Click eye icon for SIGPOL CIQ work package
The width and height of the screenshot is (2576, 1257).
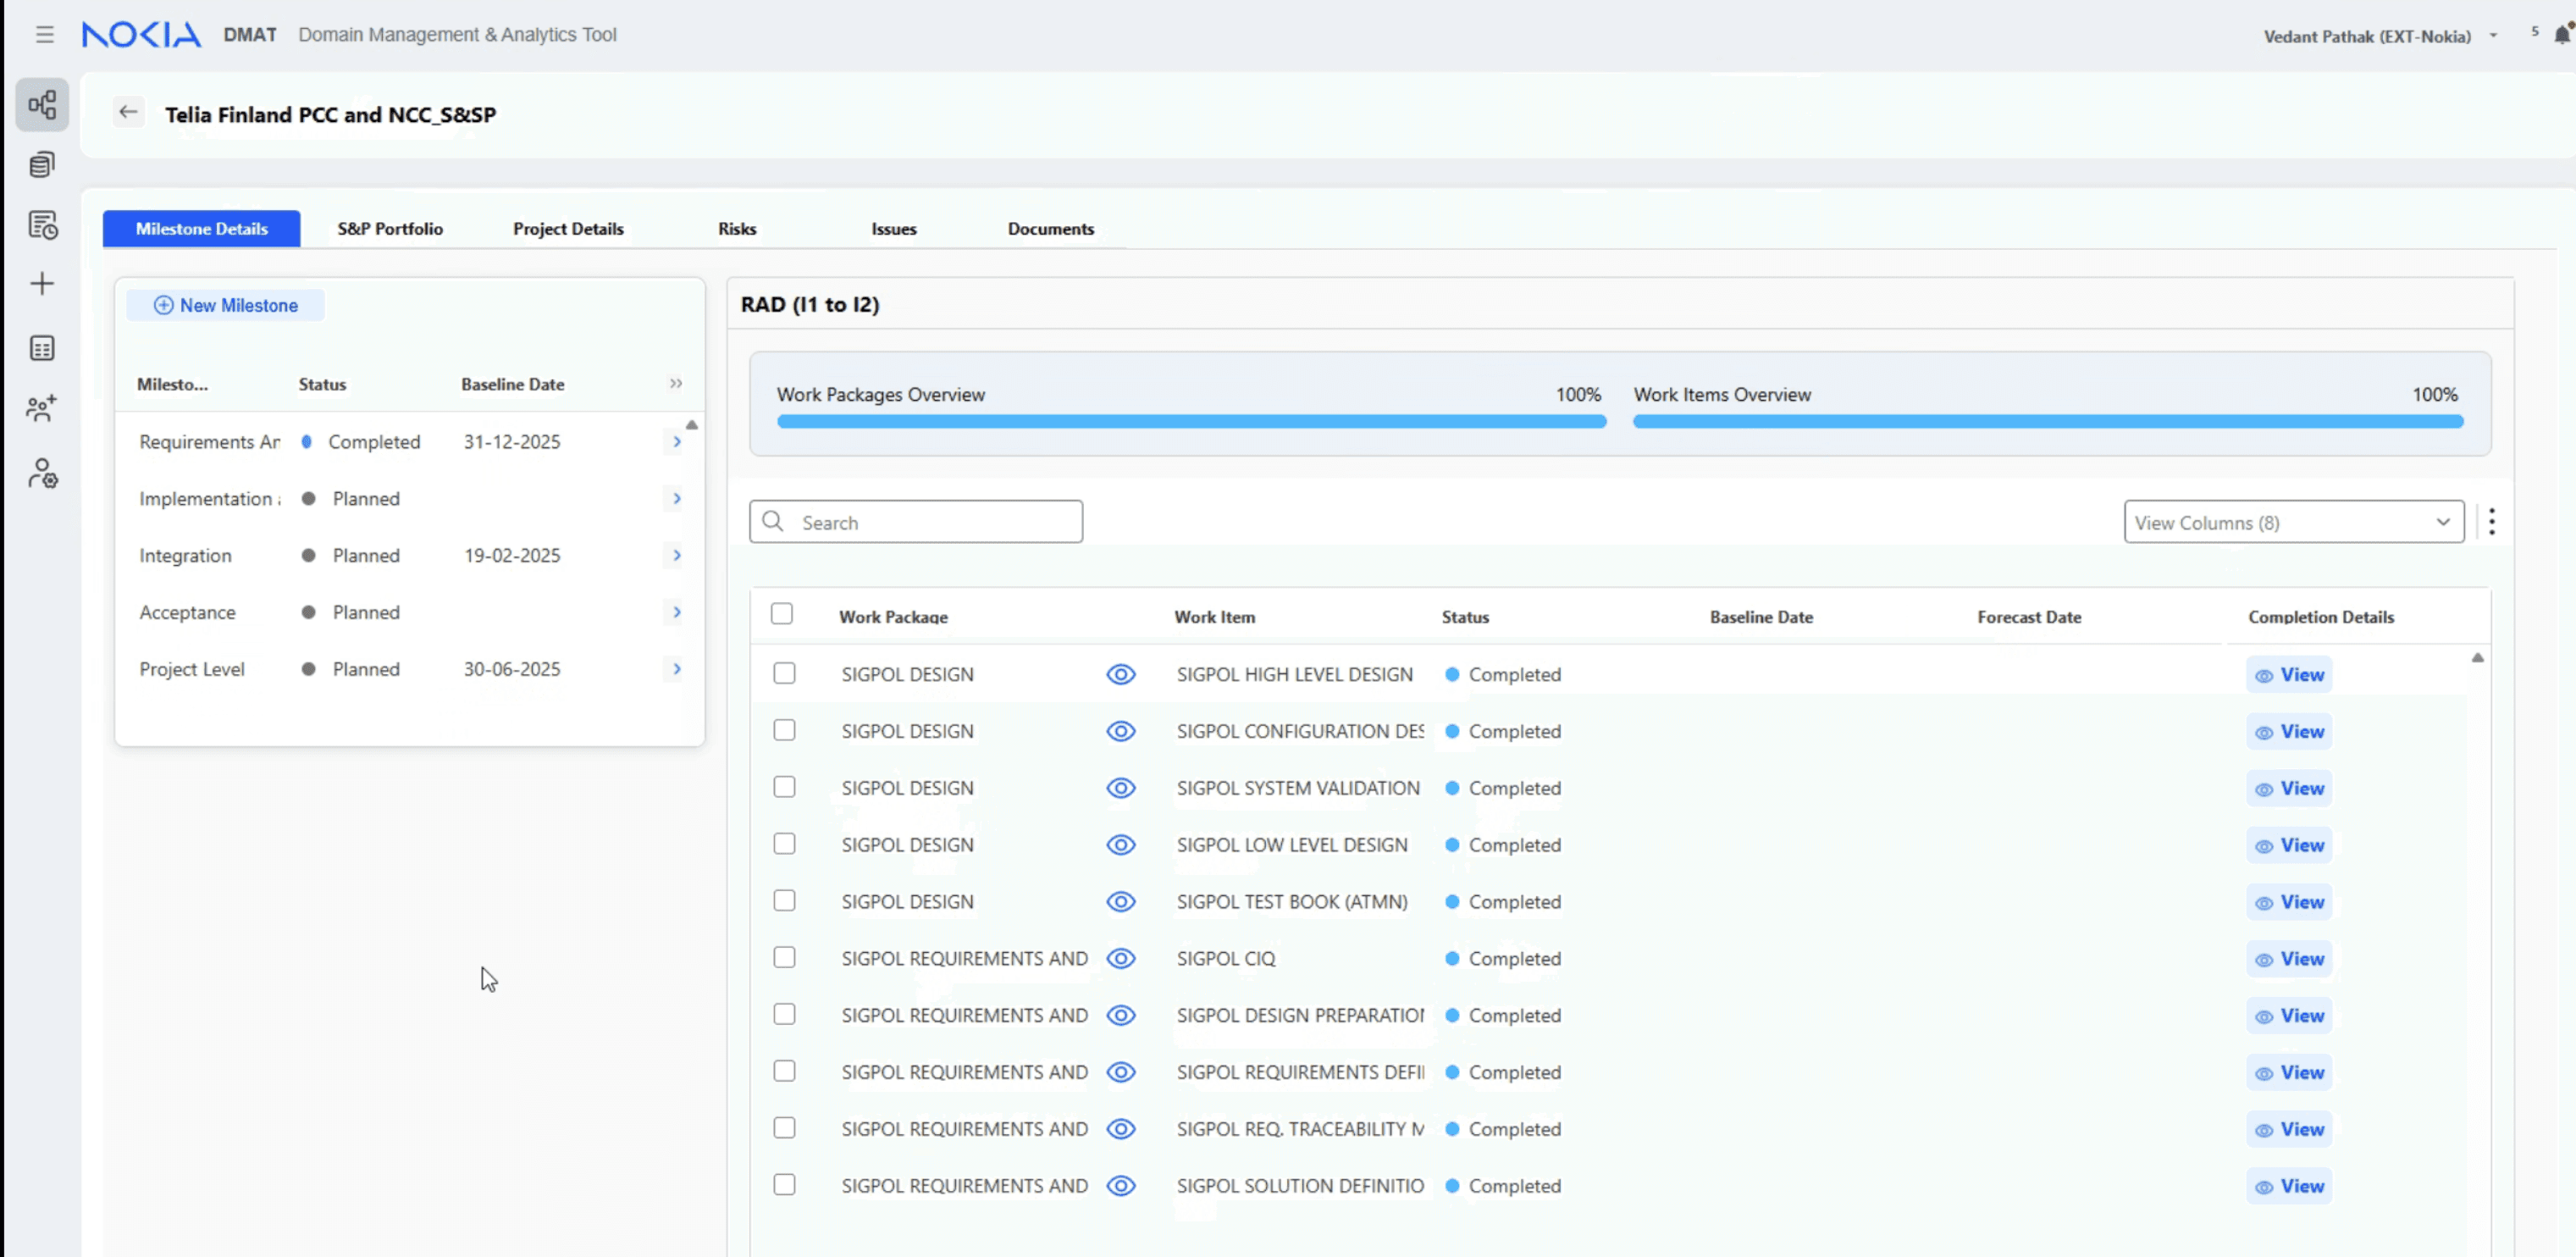1120,958
